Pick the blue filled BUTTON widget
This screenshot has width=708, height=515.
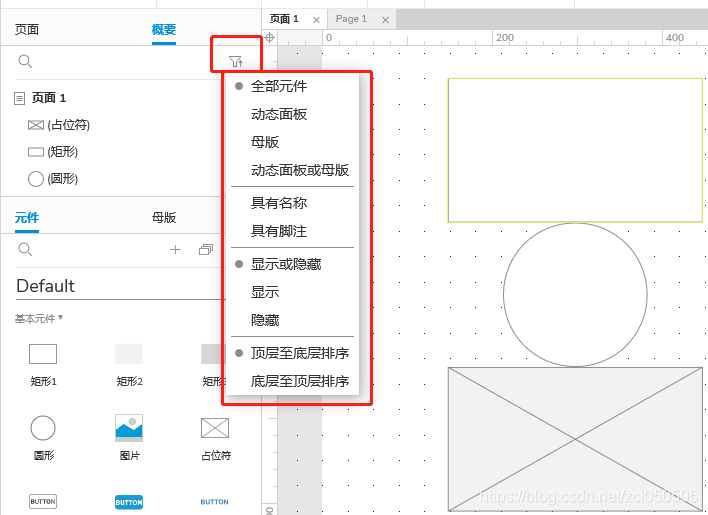pos(129,502)
